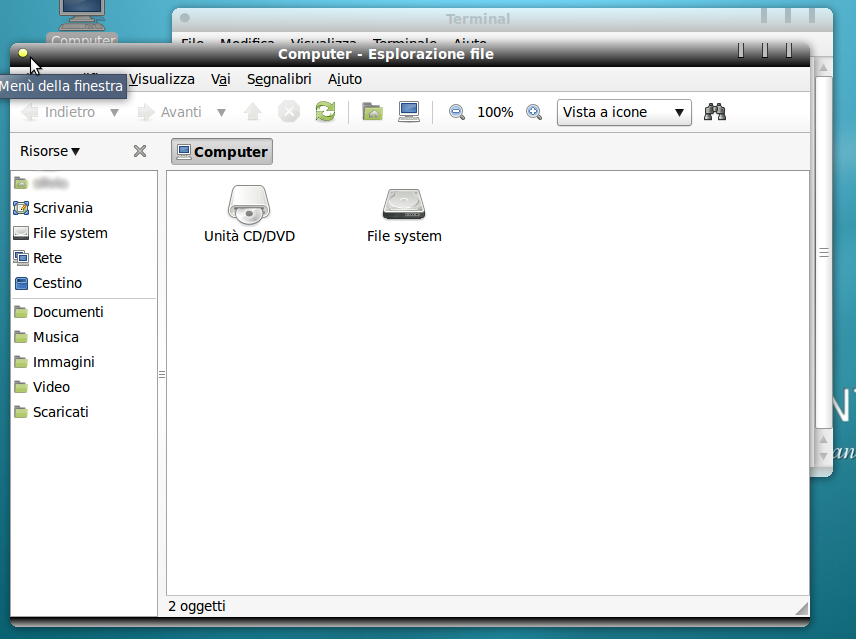
Task: Click the Indietro back button
Action: [59, 112]
